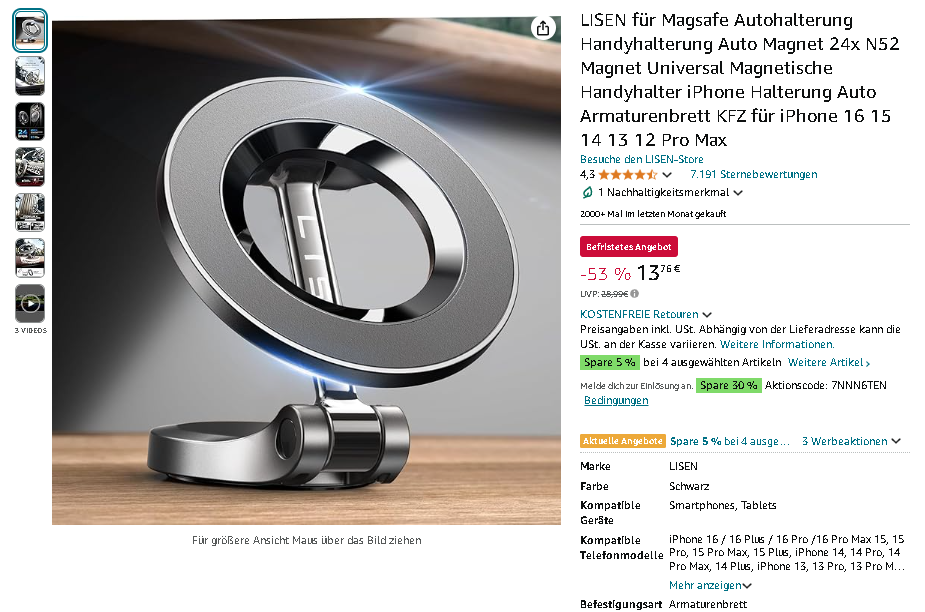Play the product video thumbnail
Image resolution: width=925 pixels, height=612 pixels.
tap(30, 303)
